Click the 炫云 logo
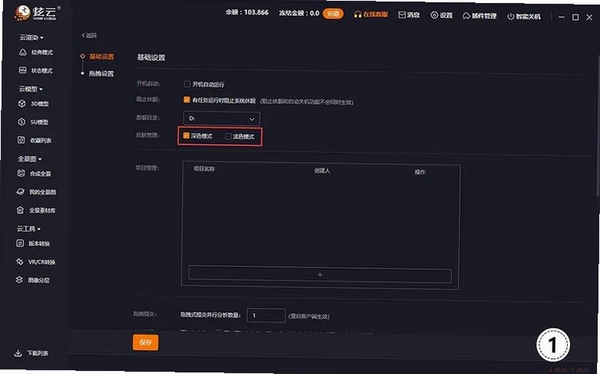The width and height of the screenshot is (600, 374). pos(36,13)
